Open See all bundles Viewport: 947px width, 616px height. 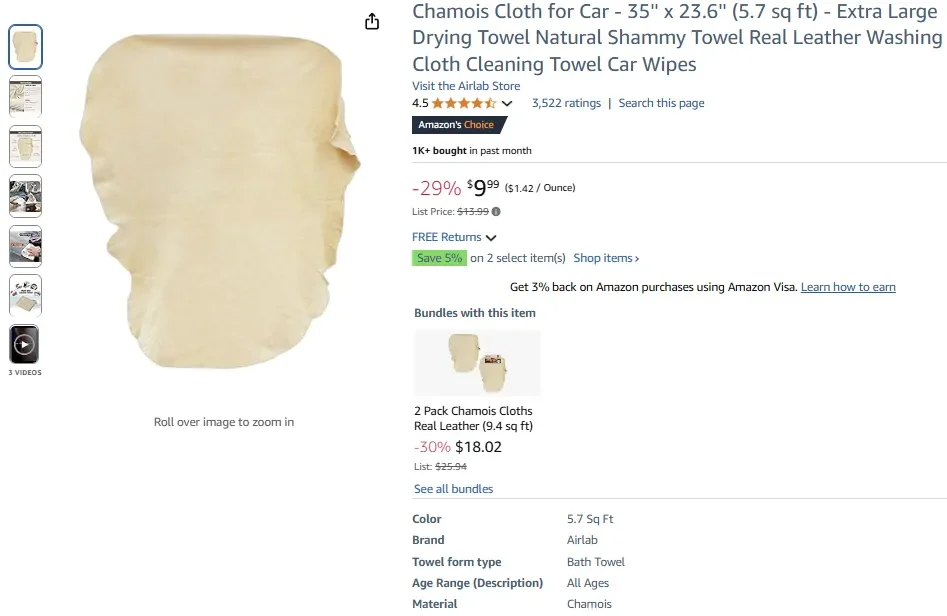pos(453,488)
